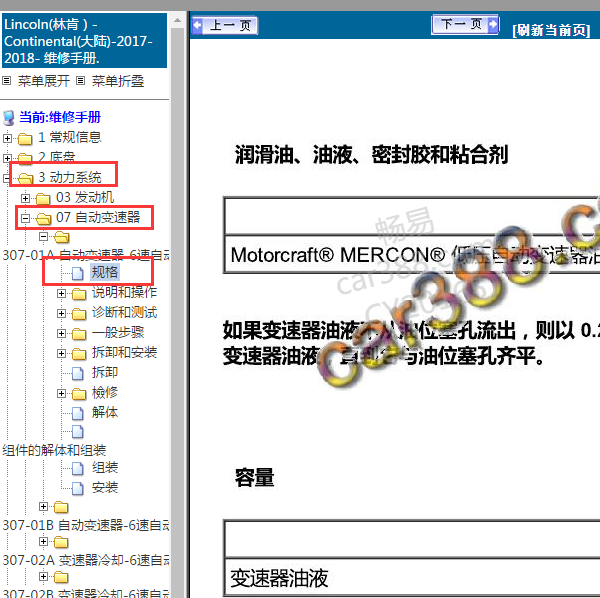
Task: Open the 诊断和测试 tree item
Action: click(x=124, y=312)
